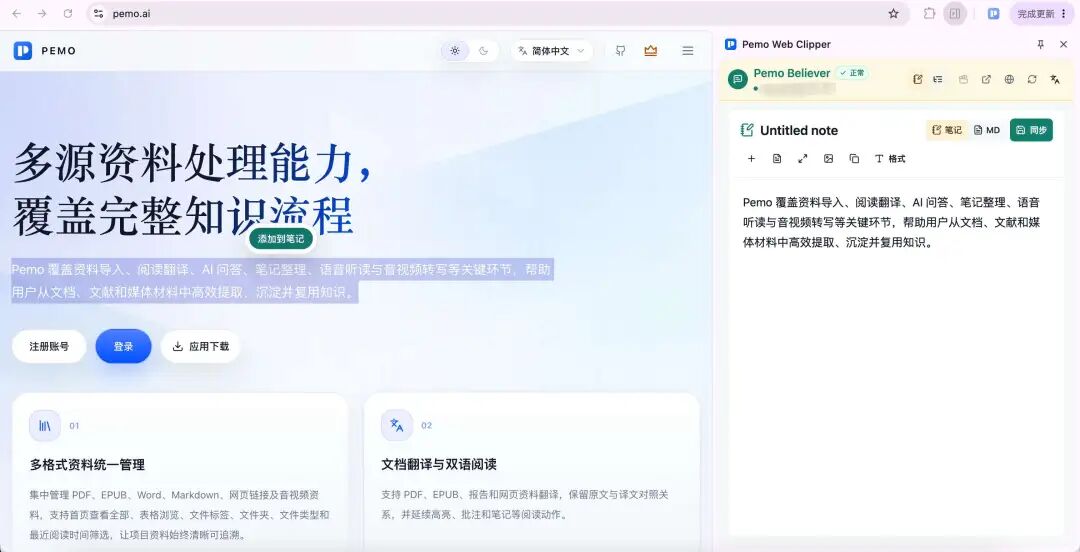Click the blue 登录 button
The height and width of the screenshot is (552, 1080).
(x=123, y=347)
